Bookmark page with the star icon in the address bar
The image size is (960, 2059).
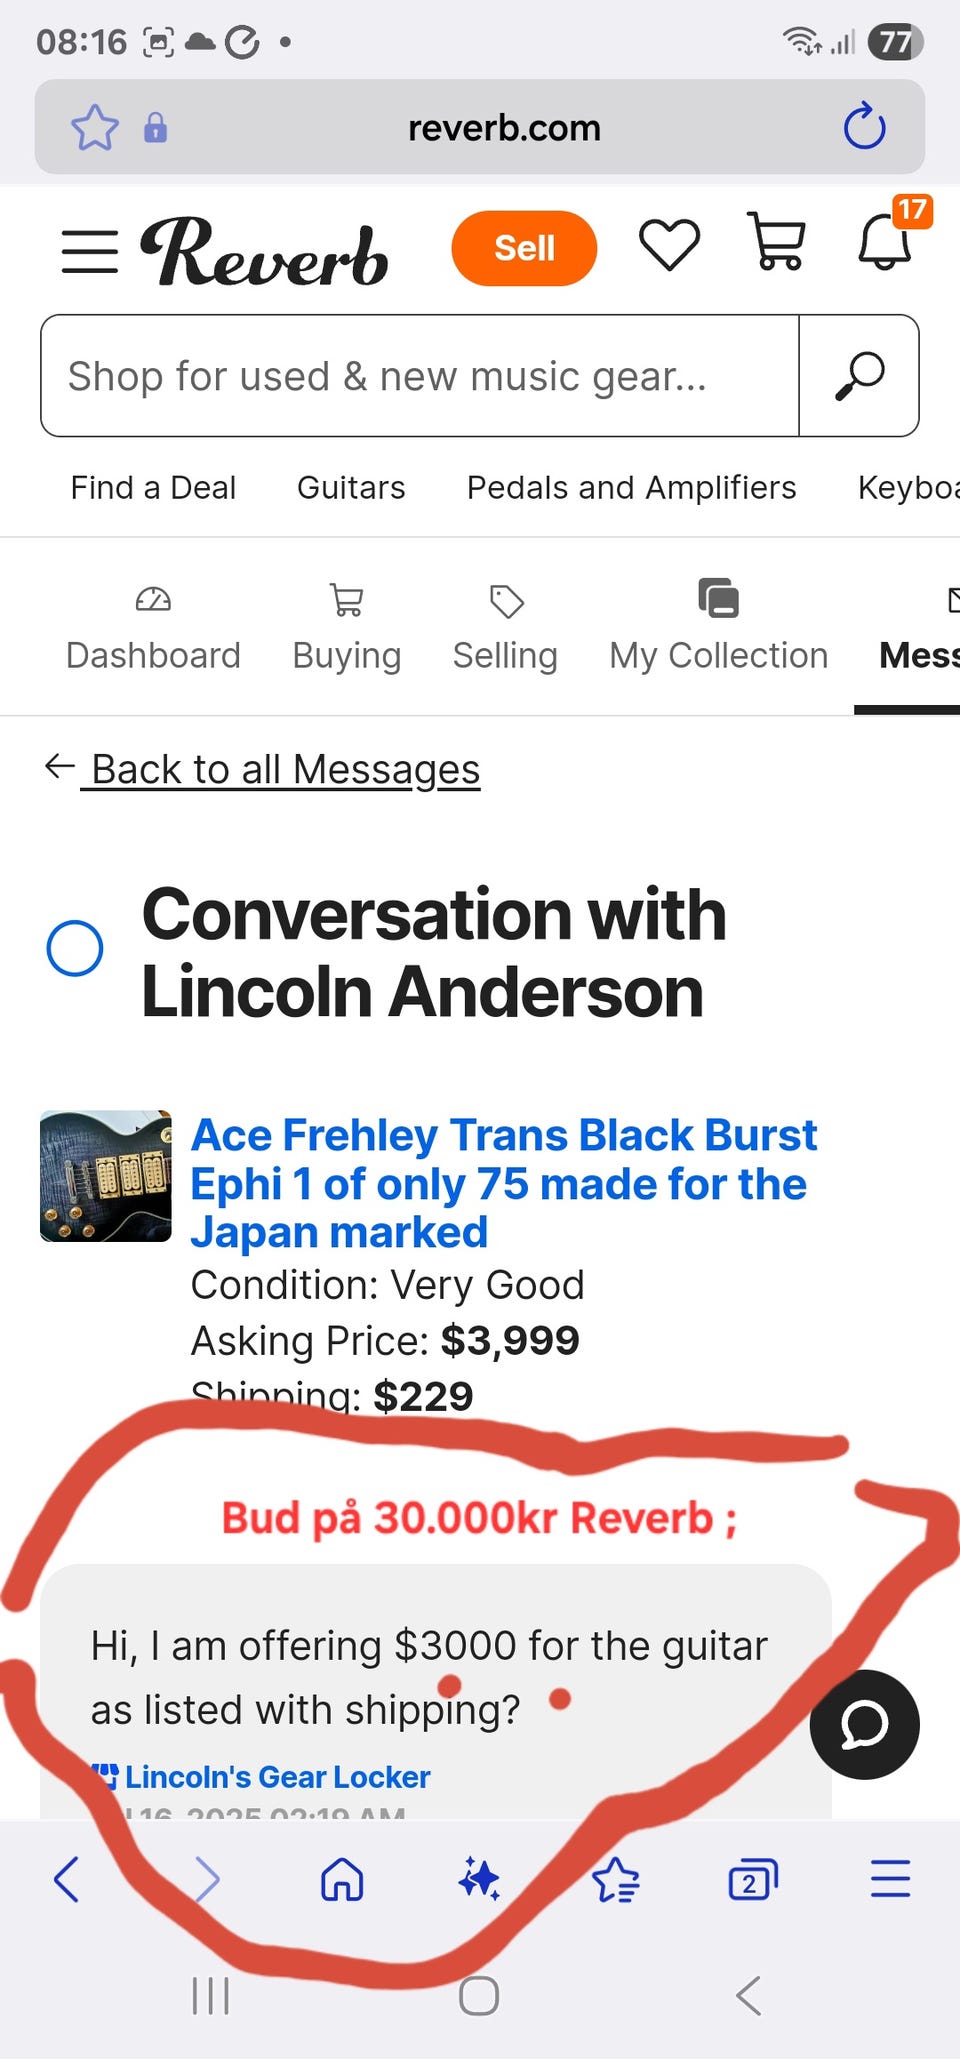(95, 128)
